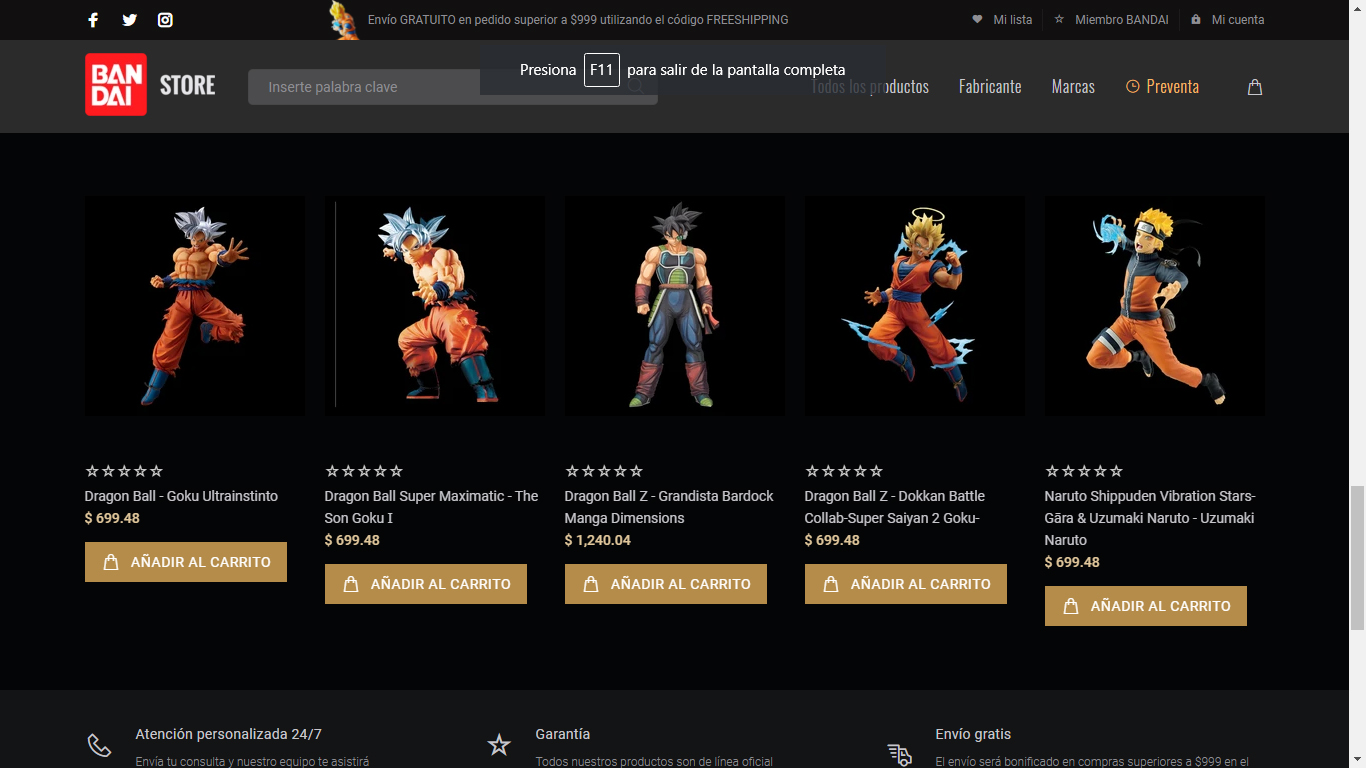Image resolution: width=1366 pixels, height=768 pixels.
Task: Open the Fabricante menu
Action: click(x=989, y=87)
